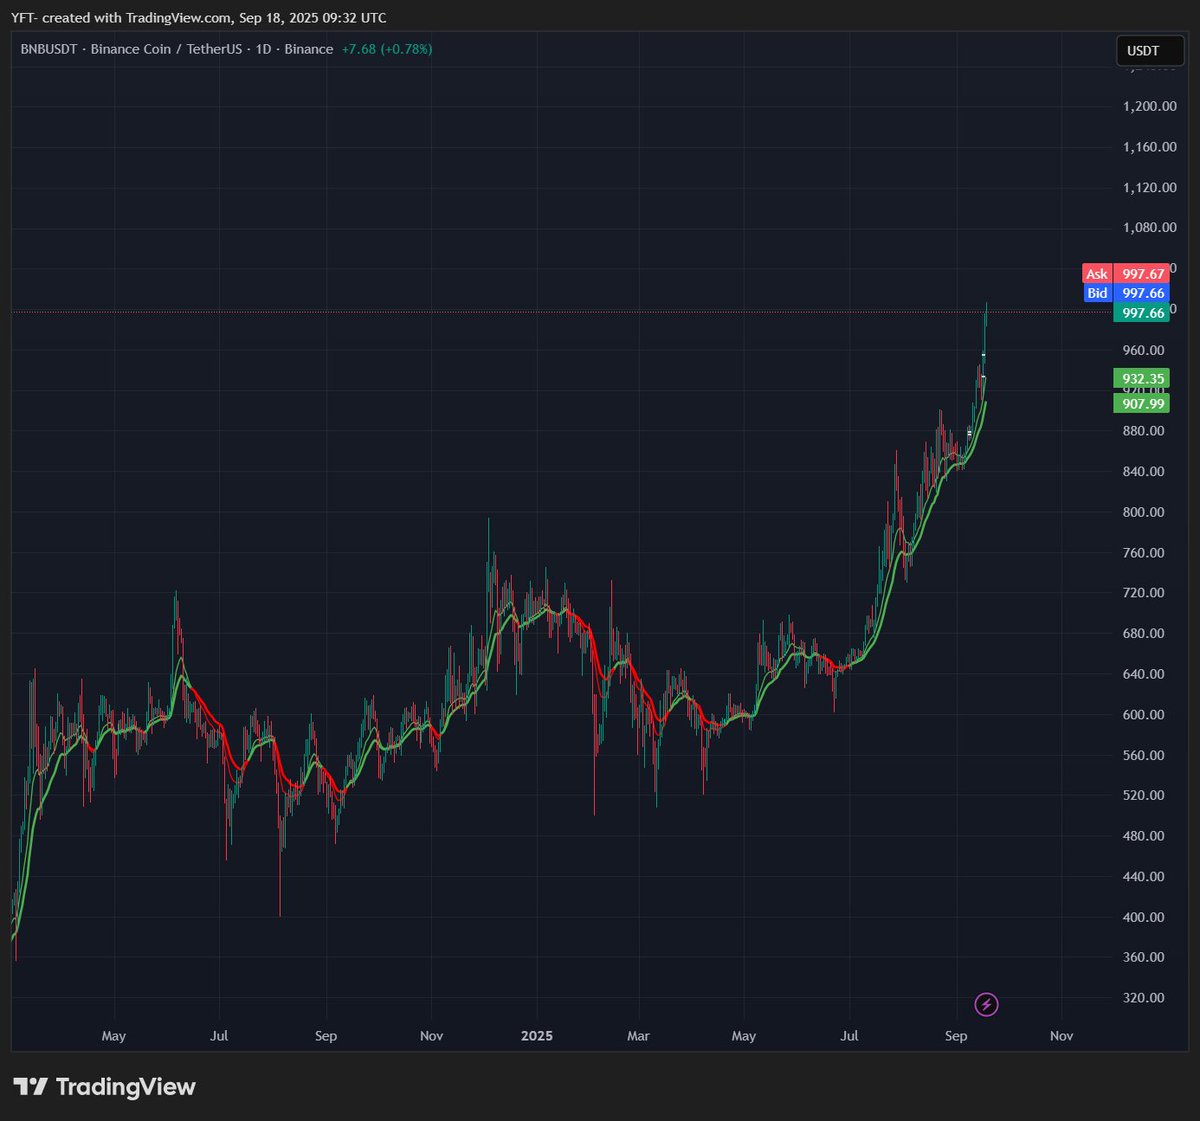Image resolution: width=1200 pixels, height=1121 pixels.
Task: Click the 560.00 price axis label
Action: click(x=1143, y=755)
